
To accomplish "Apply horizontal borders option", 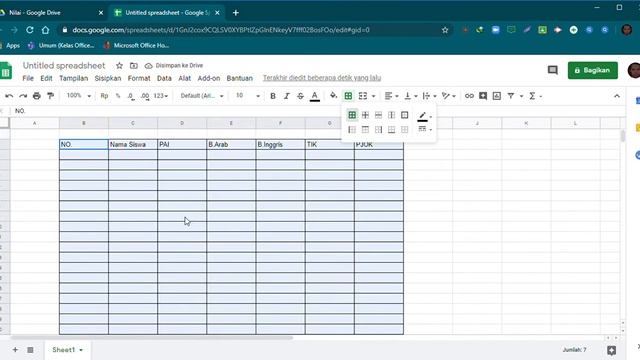I will coord(378,115).
